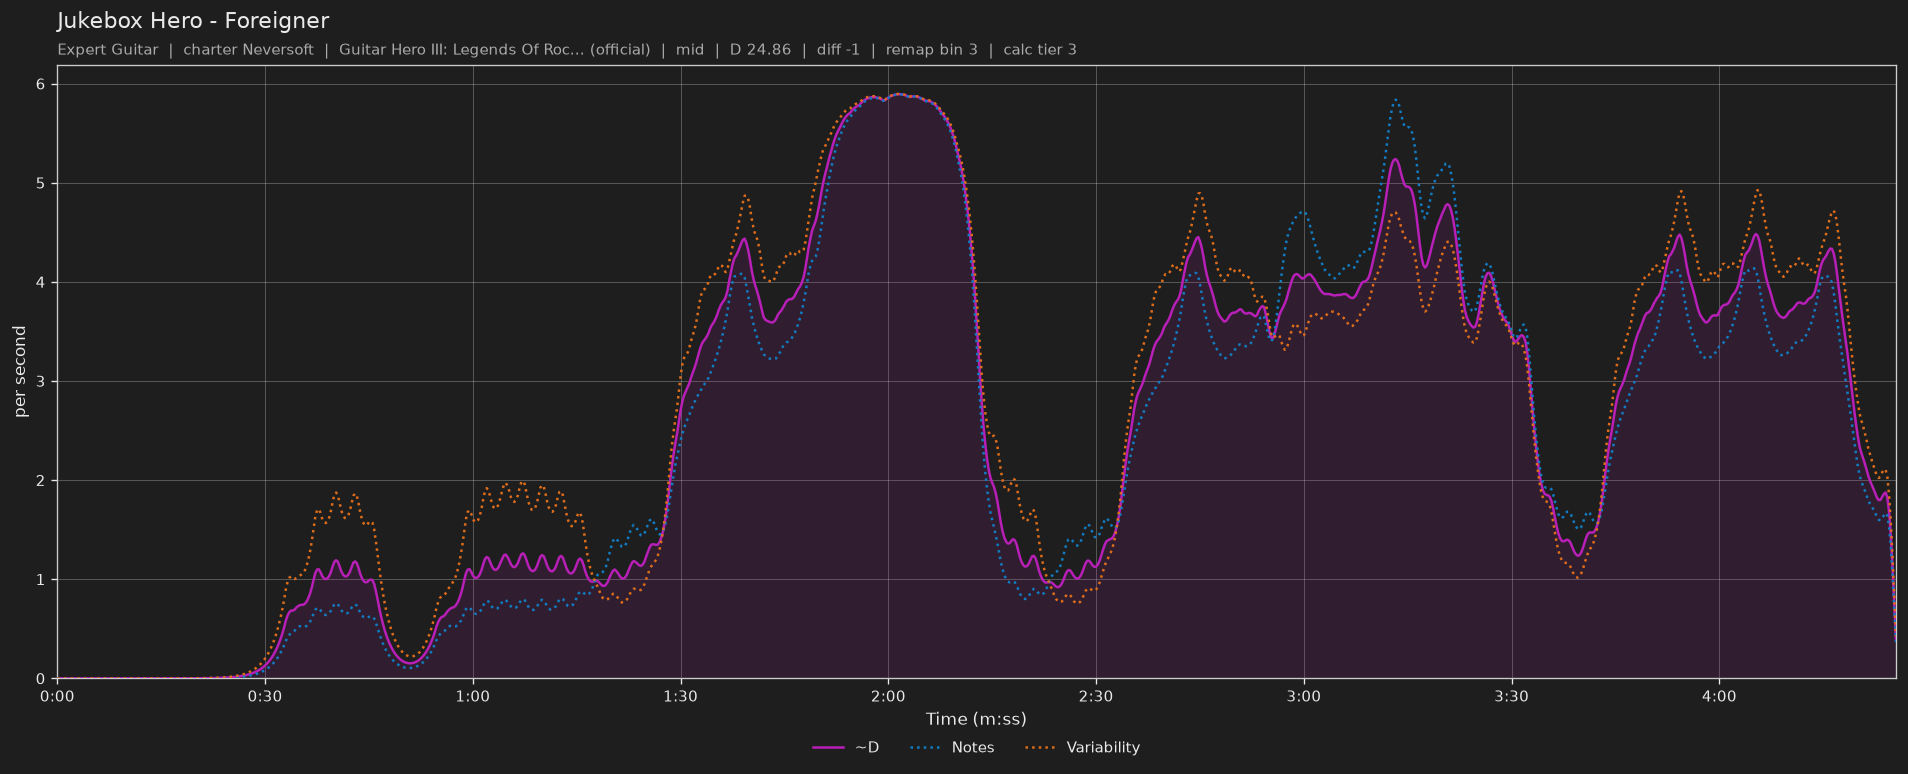Click the 1:30 x-axis tick label

coord(681,696)
